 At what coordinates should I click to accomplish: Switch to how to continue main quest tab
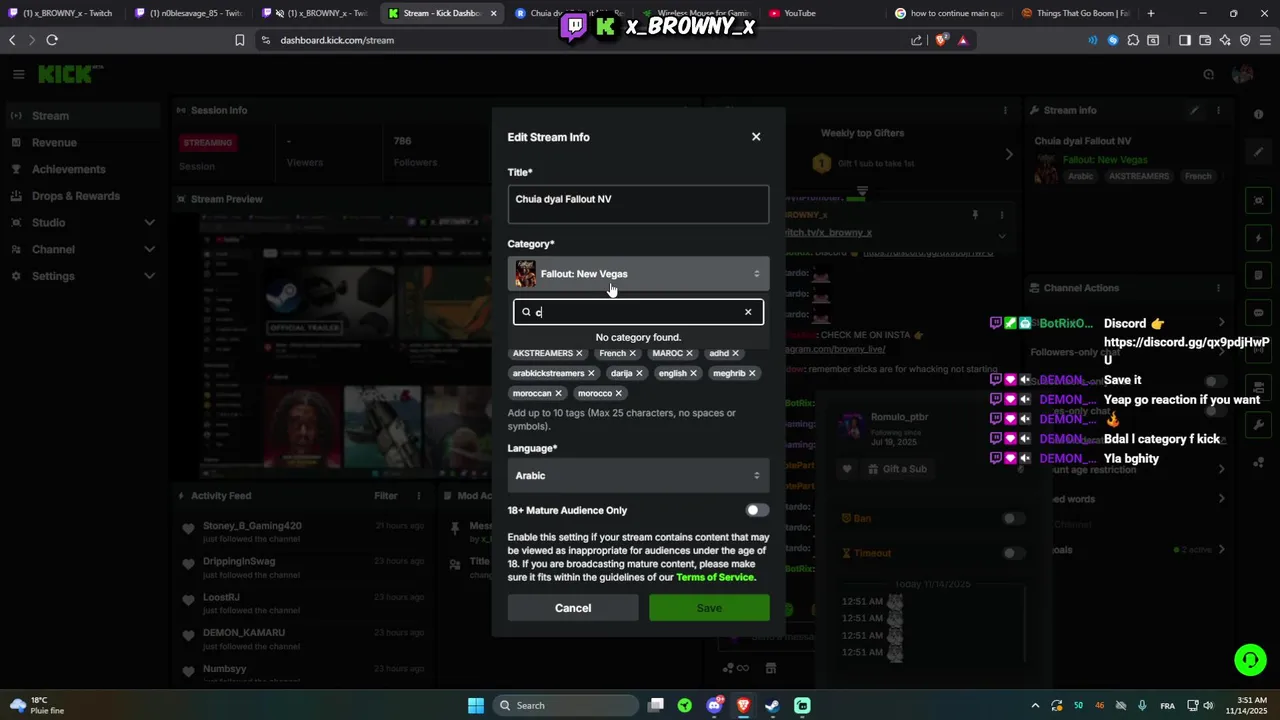948,13
